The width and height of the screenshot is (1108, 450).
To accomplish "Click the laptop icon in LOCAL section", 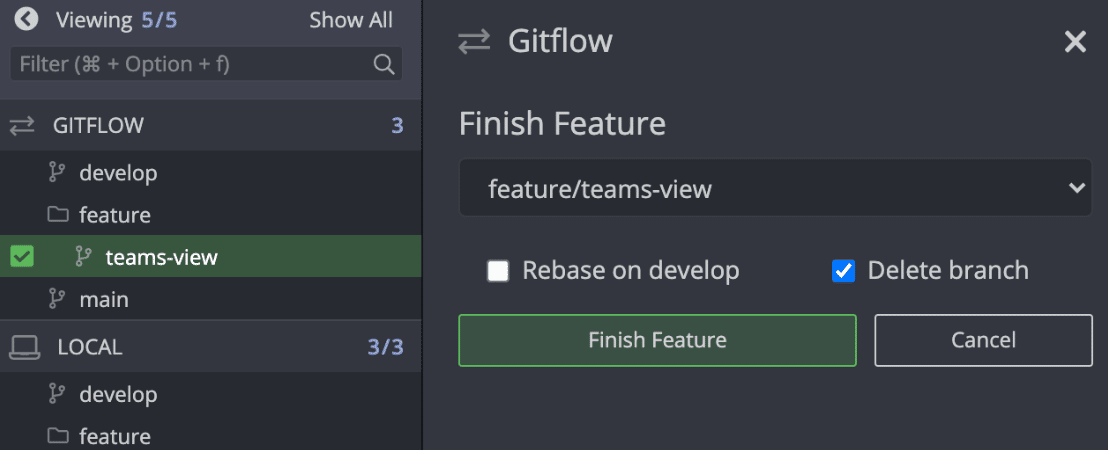I will tap(24, 347).
